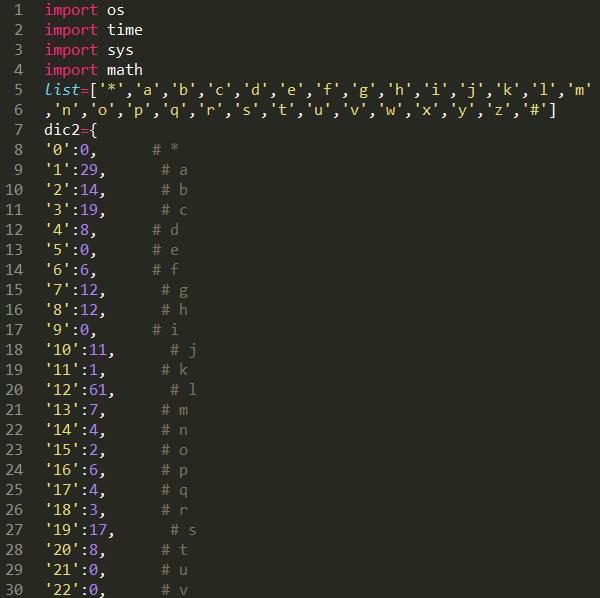
Task: Click value 61 for key '12'
Action: 98,389
